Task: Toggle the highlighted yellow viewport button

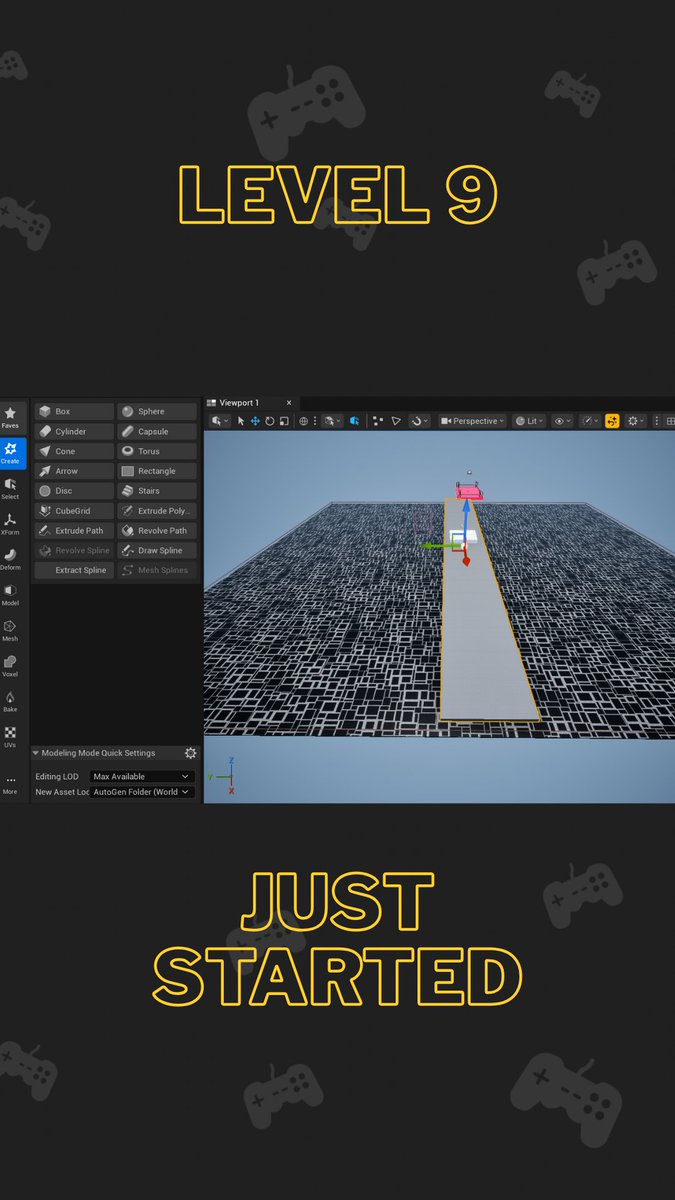Action: tap(612, 421)
